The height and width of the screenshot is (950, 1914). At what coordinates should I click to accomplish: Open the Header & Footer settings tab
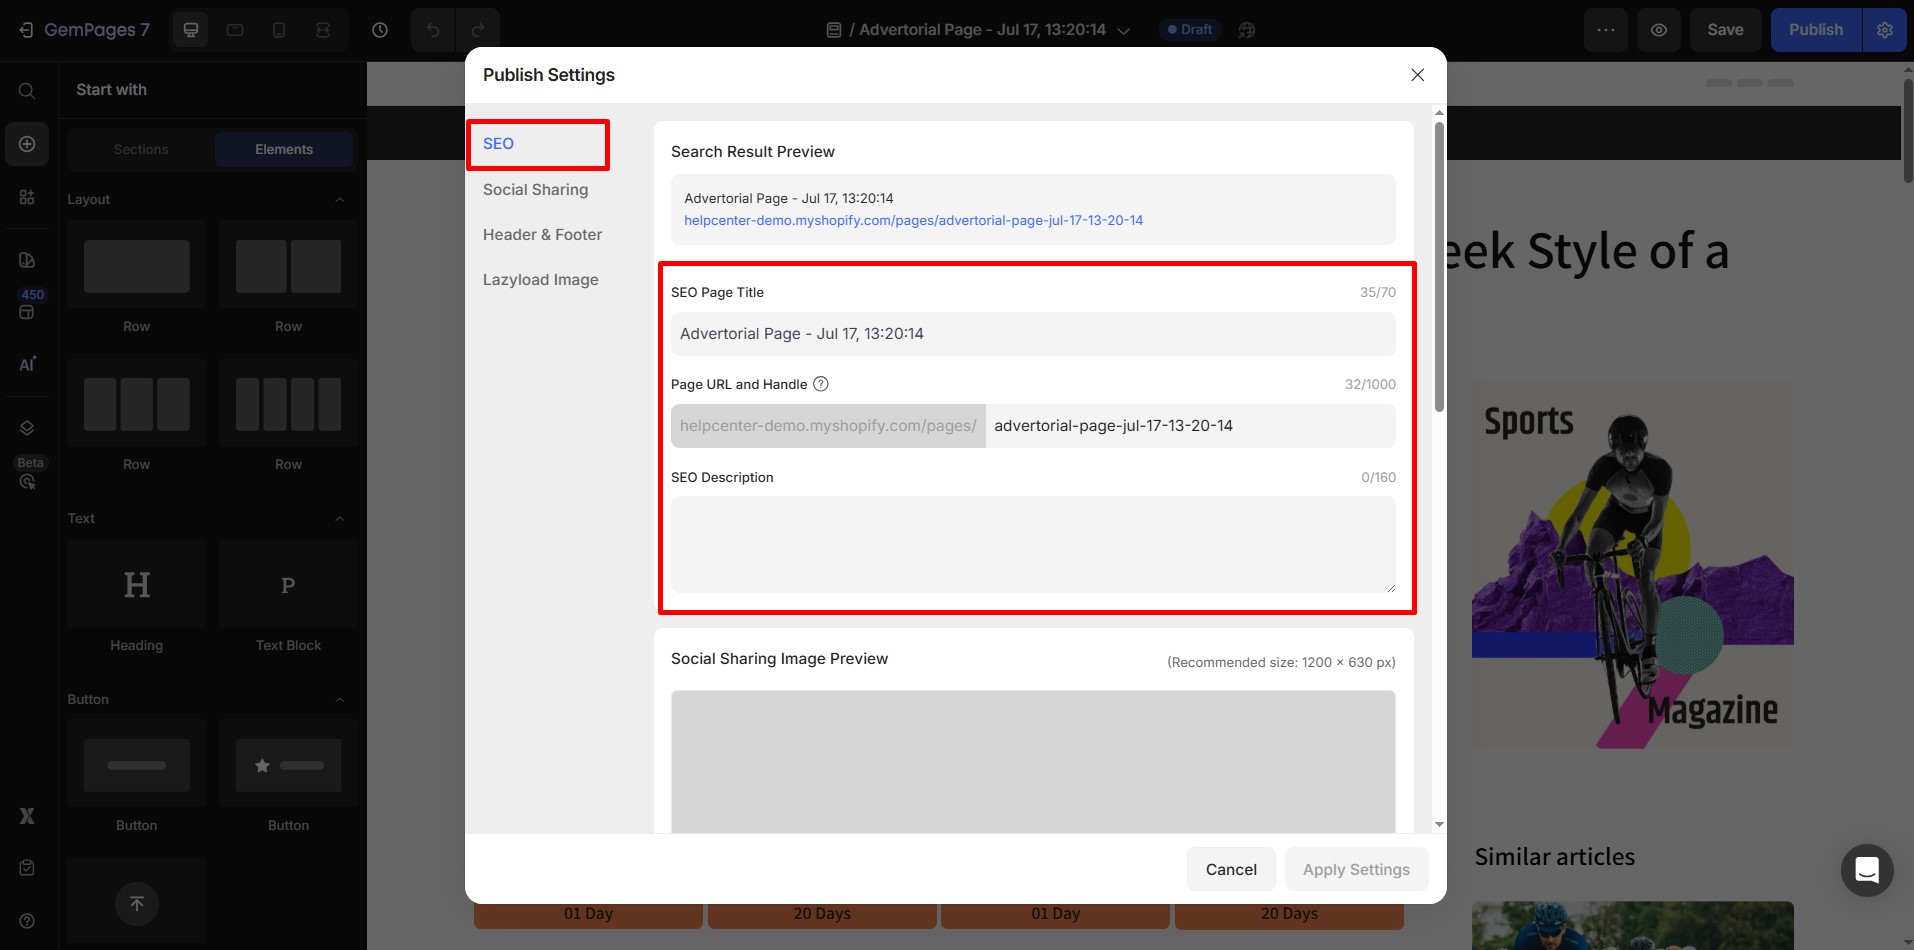[542, 234]
